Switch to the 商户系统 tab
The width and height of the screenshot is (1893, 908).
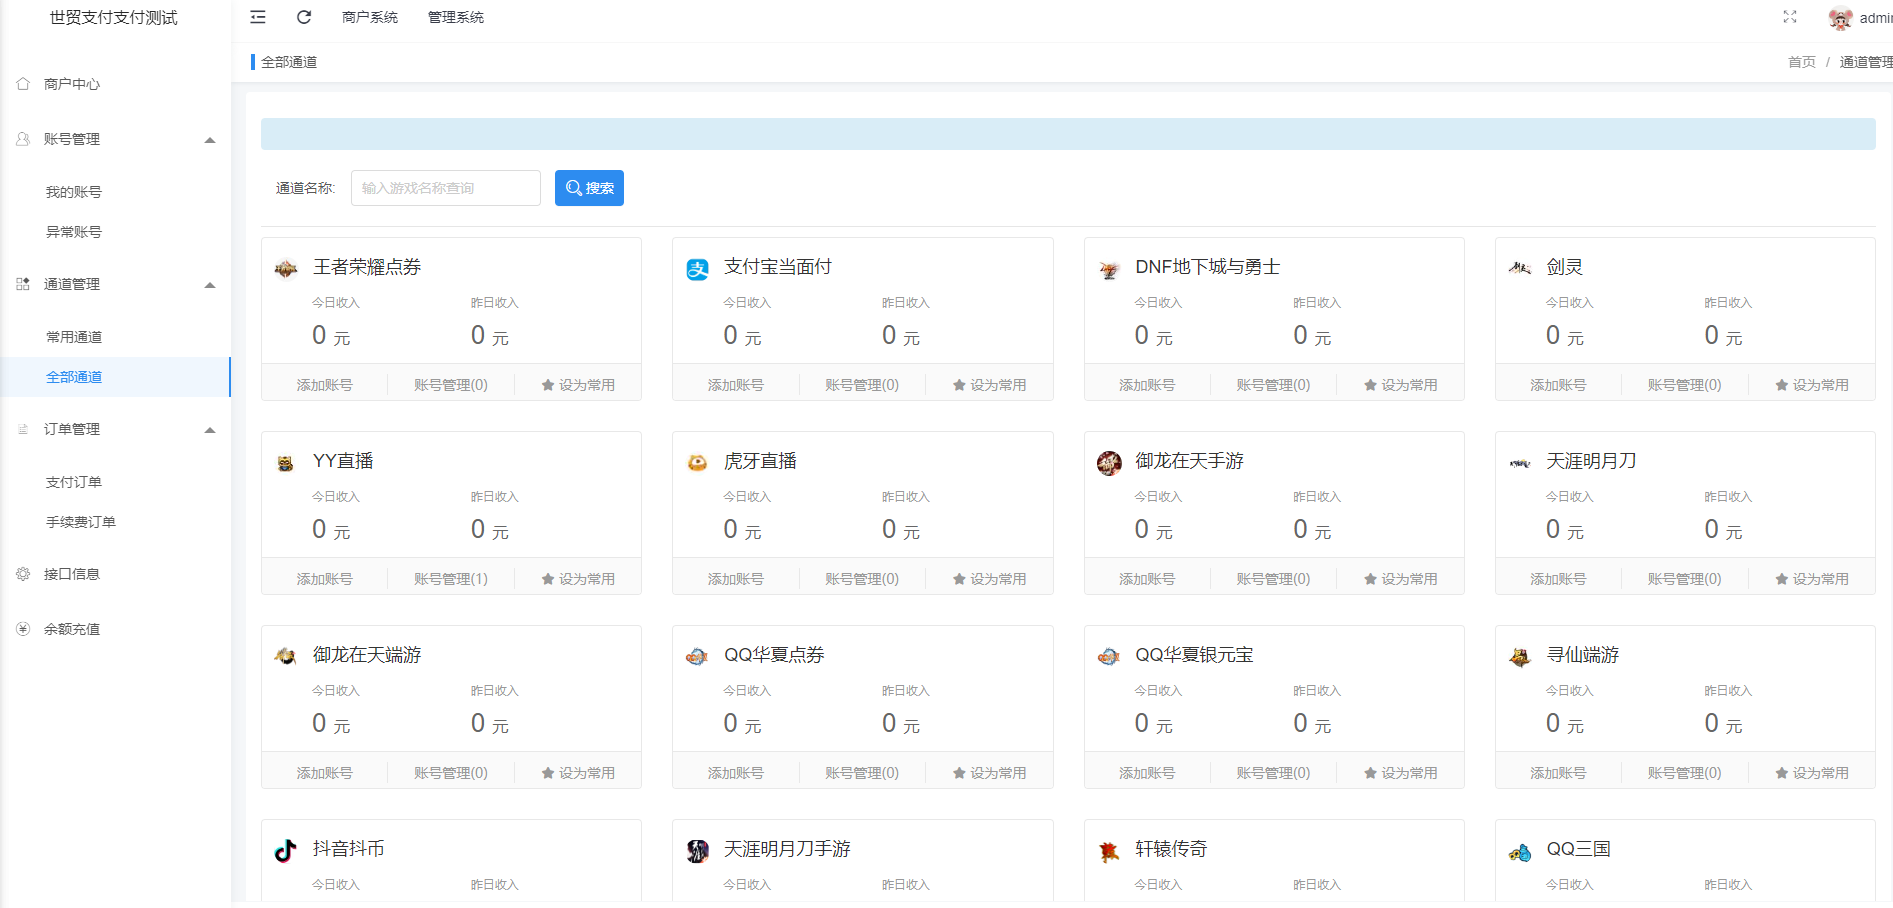tap(368, 17)
